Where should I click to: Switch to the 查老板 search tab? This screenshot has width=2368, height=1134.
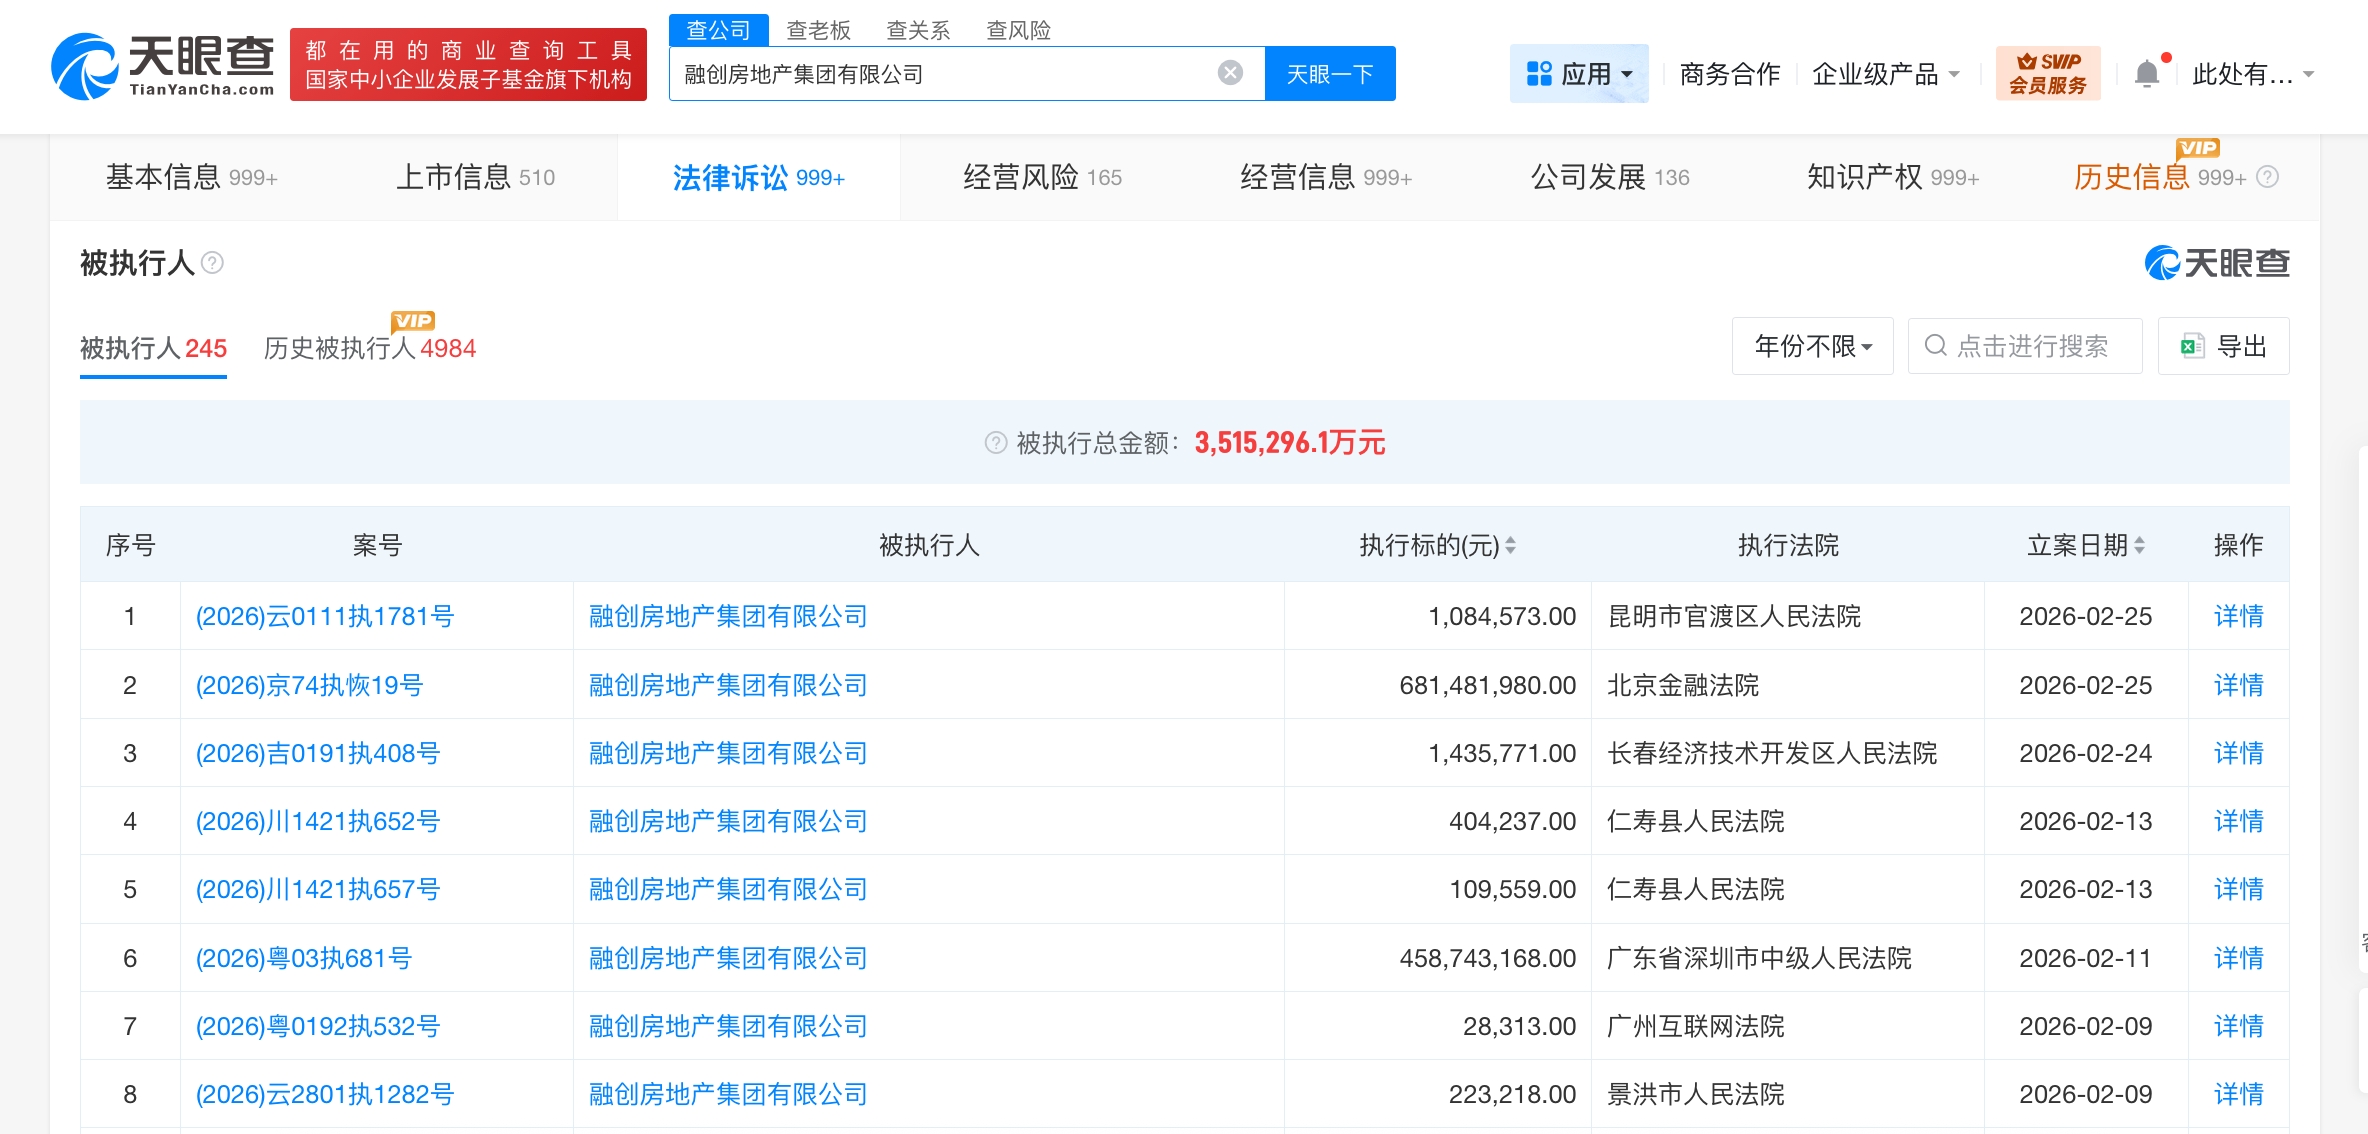click(819, 29)
